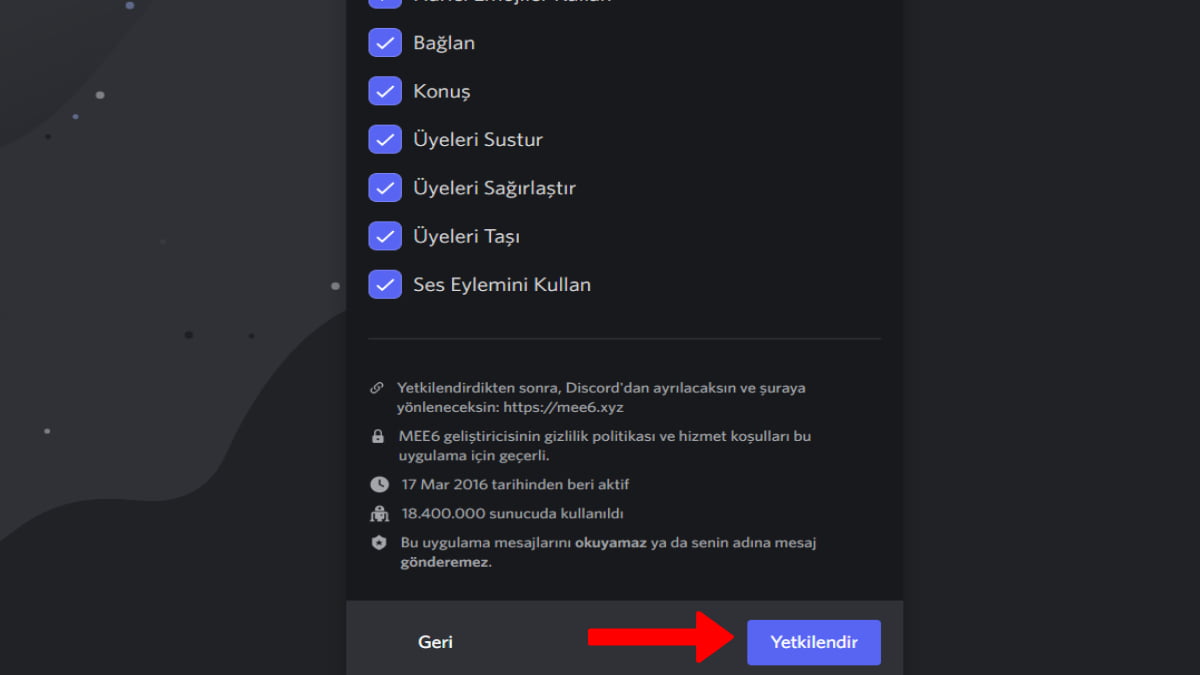The width and height of the screenshot is (1200, 675).
Task: Click the bold okuyamaz word
Action: click(x=610, y=543)
